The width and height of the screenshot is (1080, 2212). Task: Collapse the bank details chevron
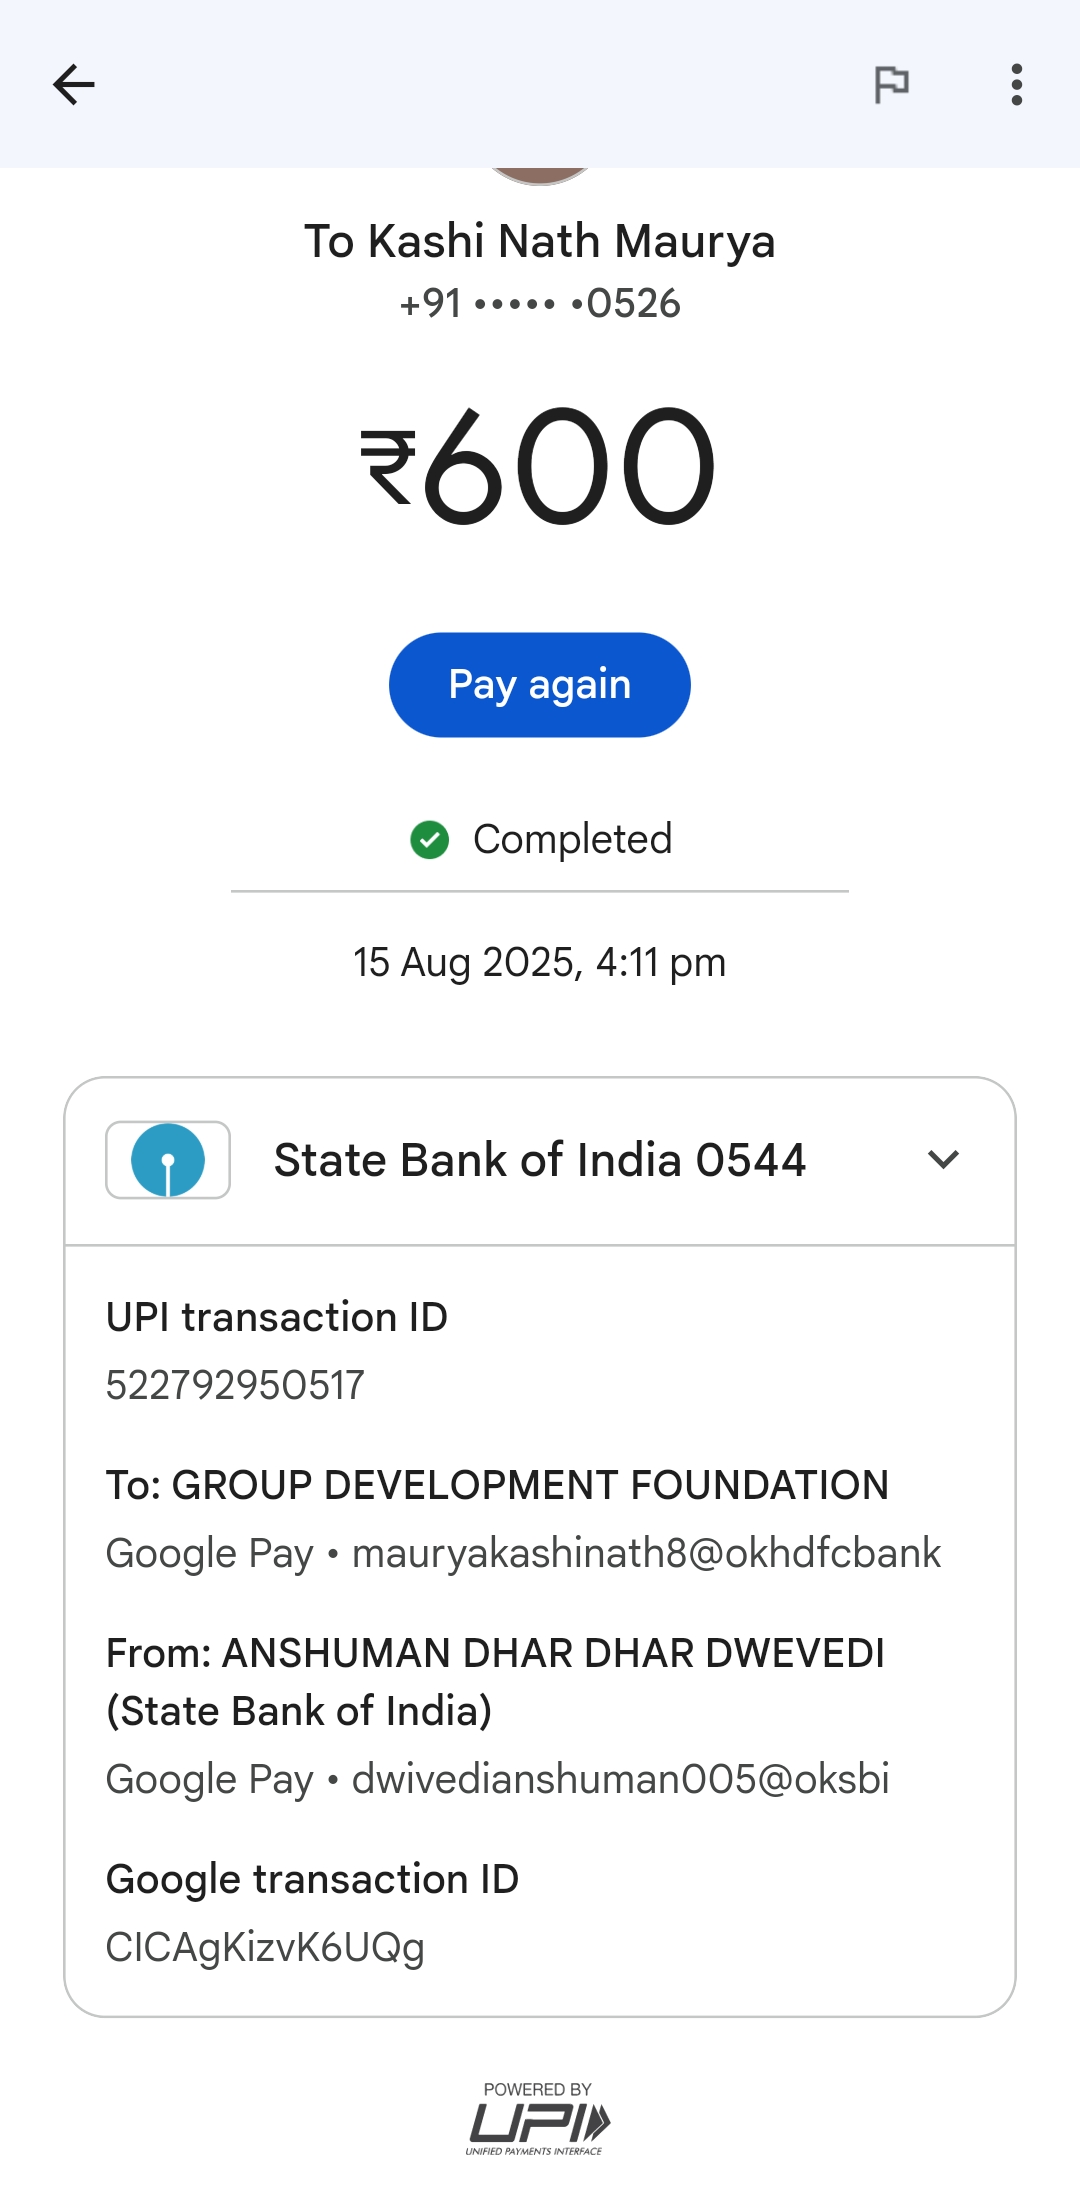(x=943, y=1160)
